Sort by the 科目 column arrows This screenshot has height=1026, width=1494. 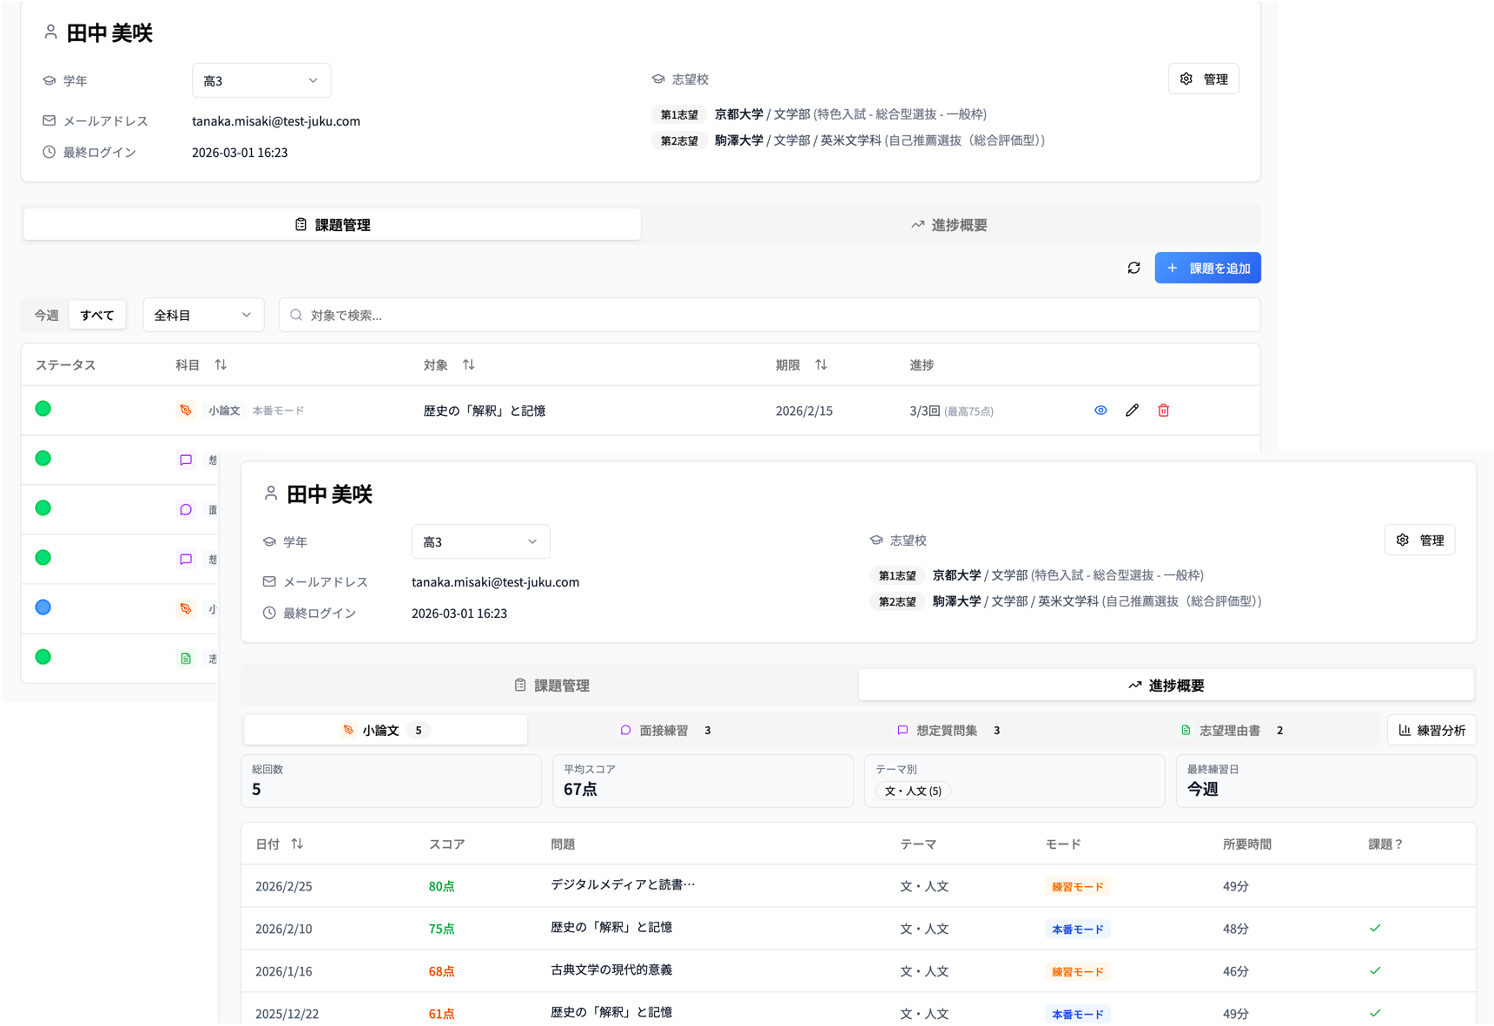[x=221, y=365]
